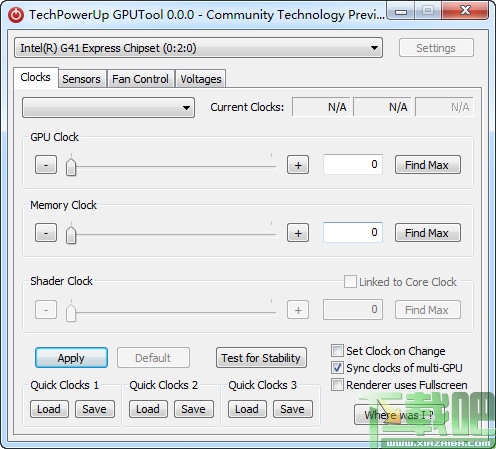Open the Intel G41 Express Chipset dropdown
Viewport: 496px width, 449px height.
point(198,48)
